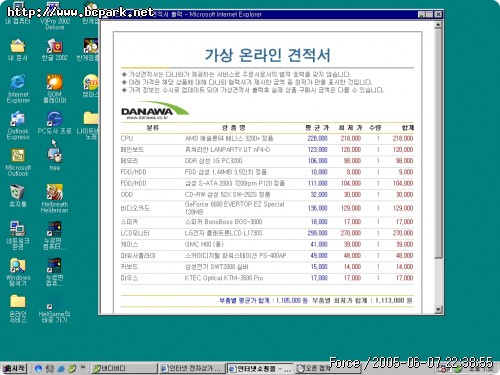This screenshot has width=500, height=375.
Task: Click the scrollbar down arrow in the browser
Action: pos(439,310)
